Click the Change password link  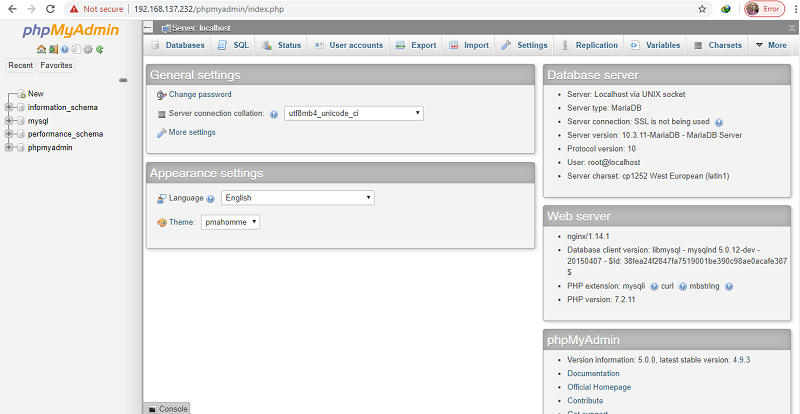200,95
